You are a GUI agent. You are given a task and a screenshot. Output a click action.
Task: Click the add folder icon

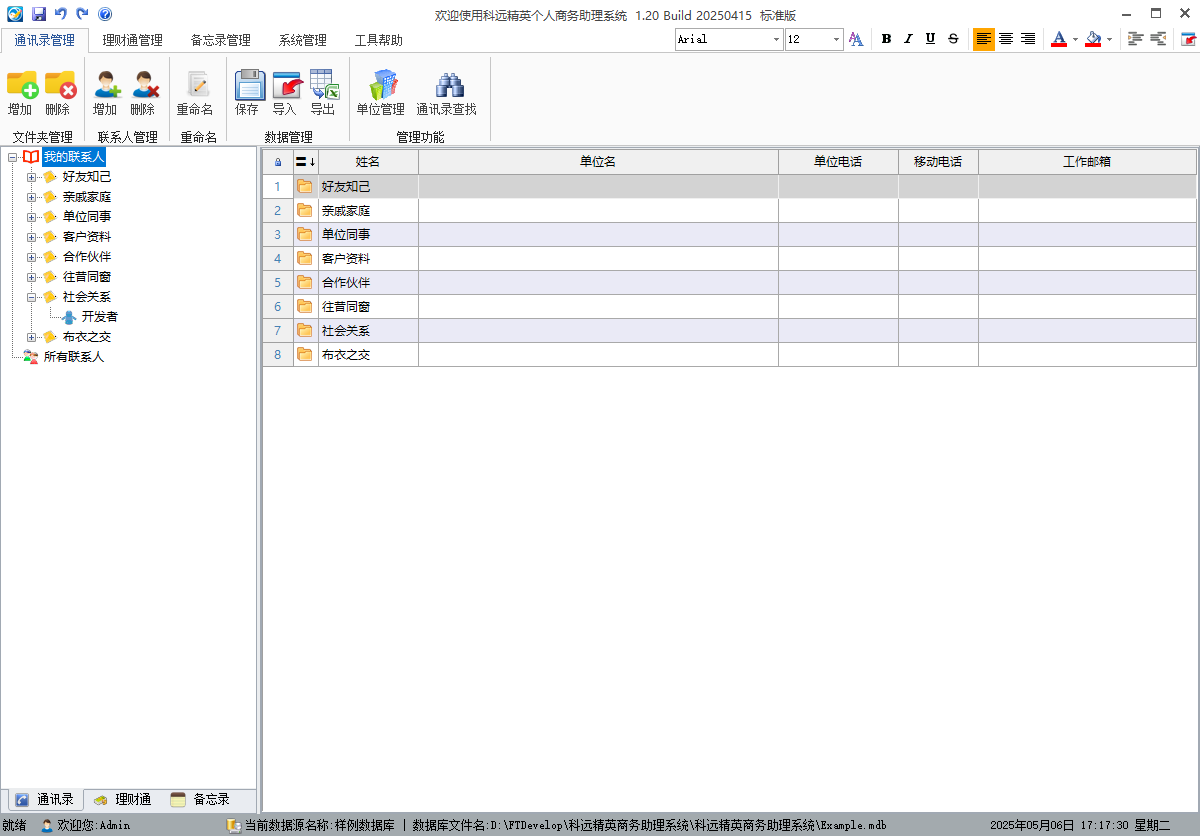21,85
